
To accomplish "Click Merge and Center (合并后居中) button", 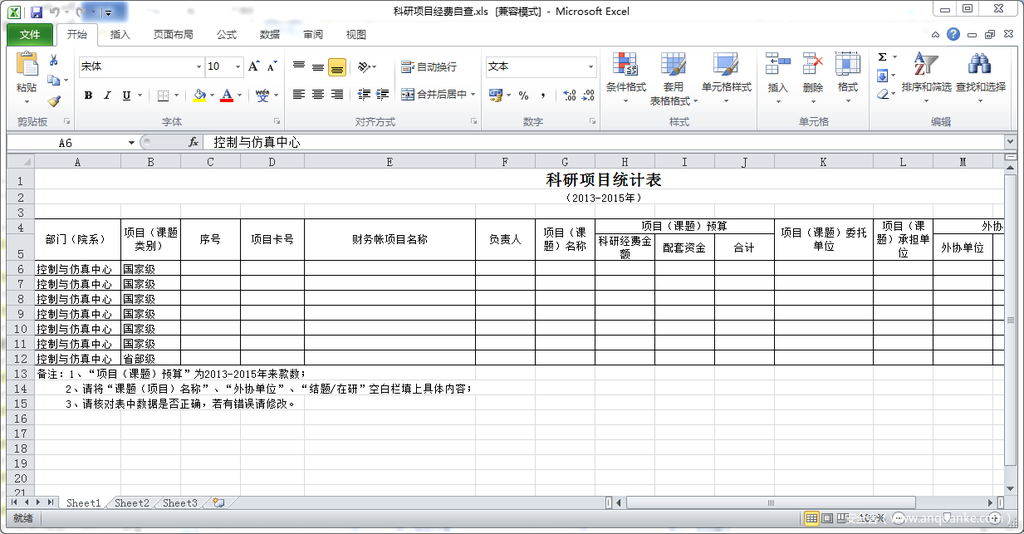I will click(x=434, y=95).
